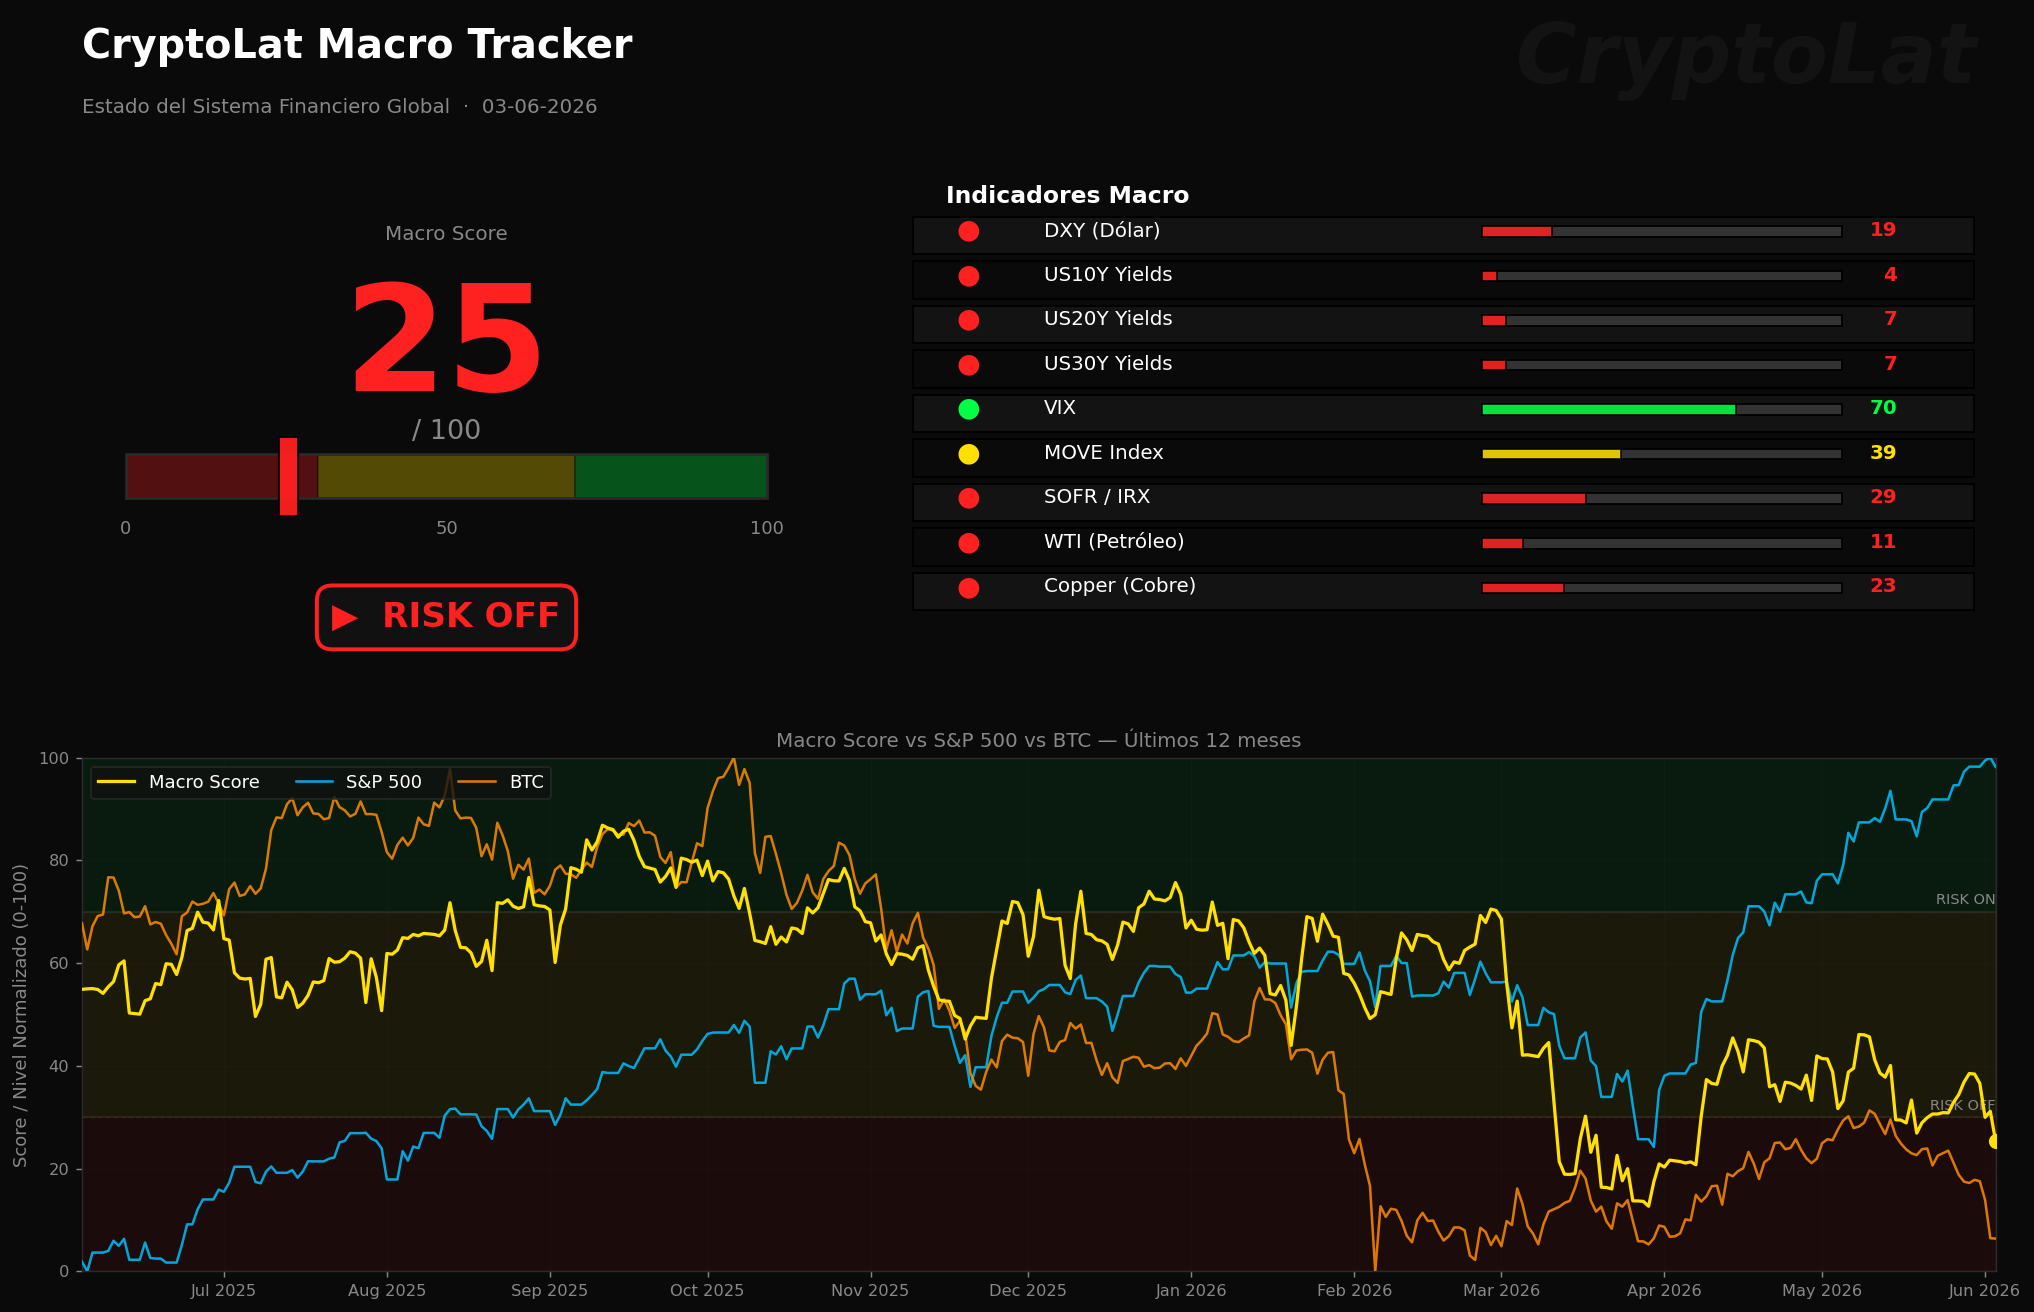The width and height of the screenshot is (2034, 1312).
Task: Click the "Score / Nivel Normalizado (0-100)" y-axis title
Action: [x=20, y=1015]
